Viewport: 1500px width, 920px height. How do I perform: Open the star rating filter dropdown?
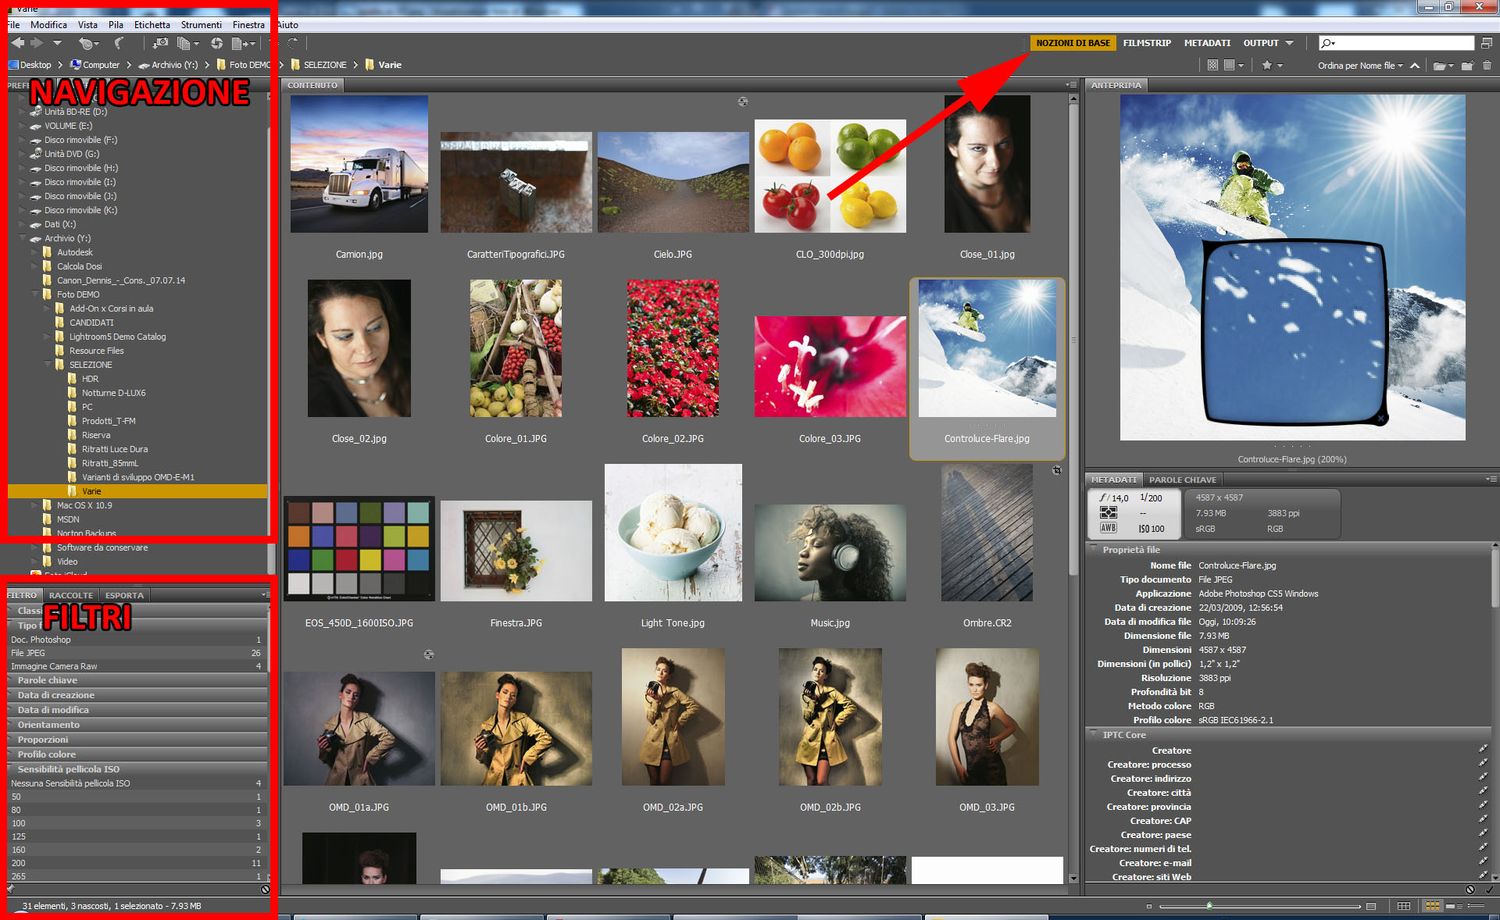coord(1272,66)
